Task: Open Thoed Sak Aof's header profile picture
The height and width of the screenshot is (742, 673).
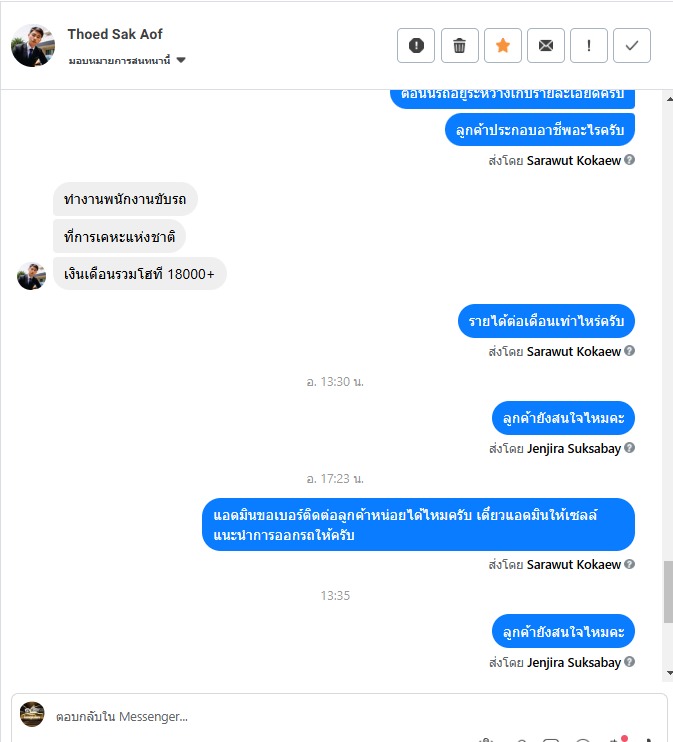Action: point(33,46)
